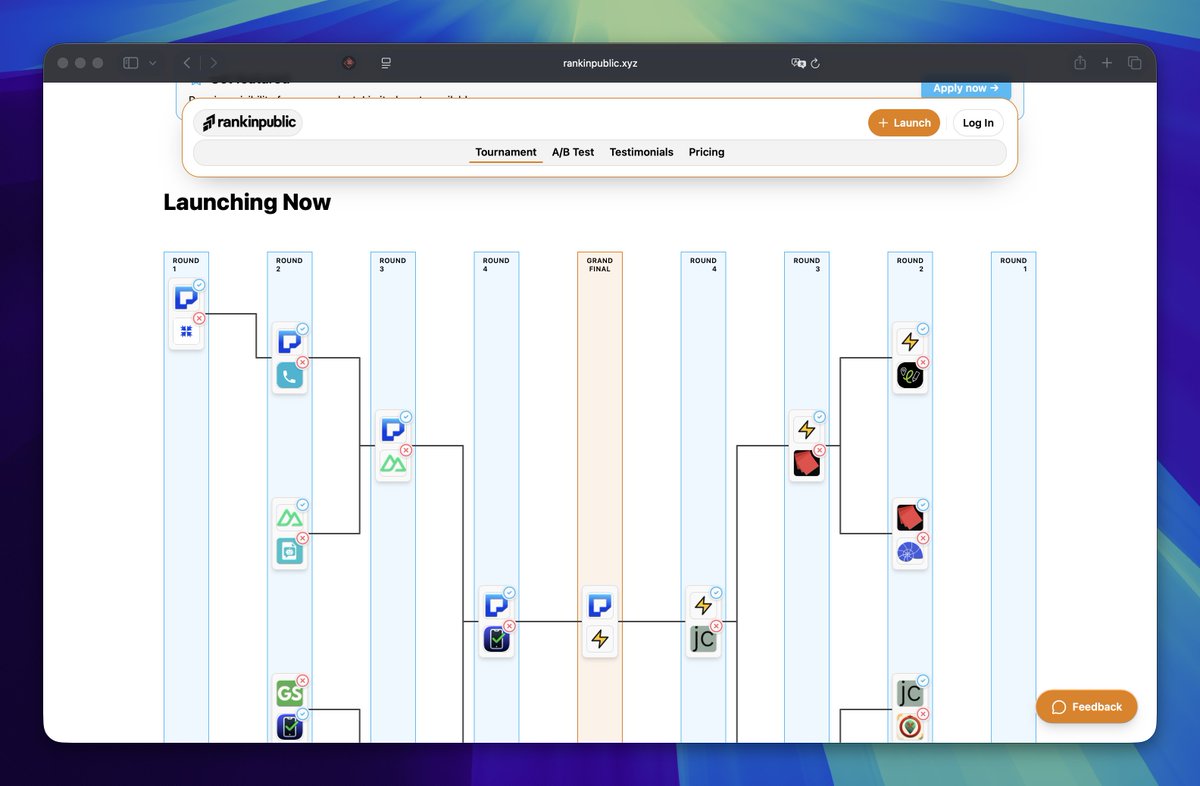
Task: Select the lightning bolt logo in the Grand Final column
Action: [600, 639]
